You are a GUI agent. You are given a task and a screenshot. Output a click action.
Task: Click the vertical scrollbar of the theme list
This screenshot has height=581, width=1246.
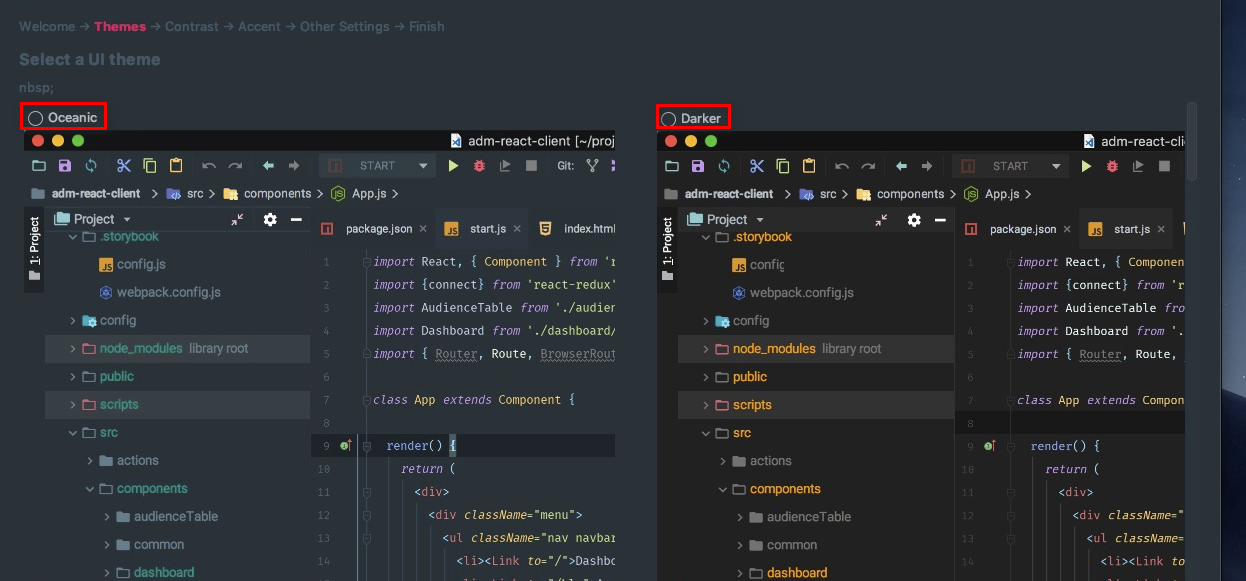coord(1192,141)
